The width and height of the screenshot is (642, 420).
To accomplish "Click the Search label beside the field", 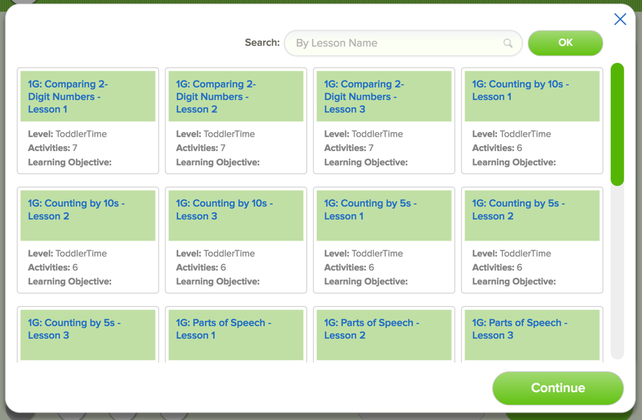I will [x=262, y=43].
